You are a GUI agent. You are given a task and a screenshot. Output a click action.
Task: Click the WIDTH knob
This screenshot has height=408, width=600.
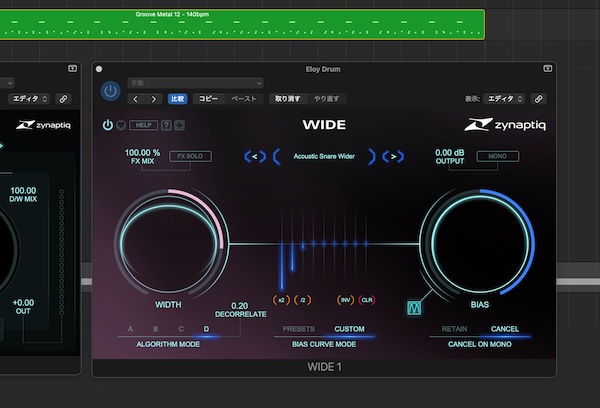tap(170, 244)
